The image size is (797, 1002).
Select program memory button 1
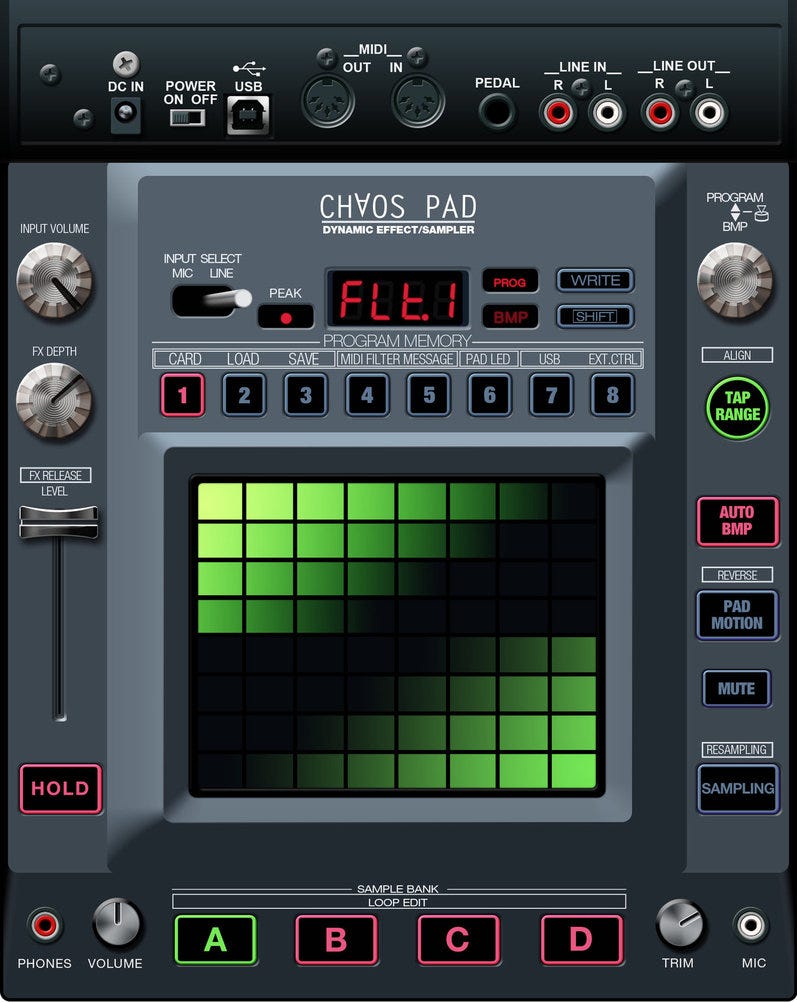click(183, 395)
